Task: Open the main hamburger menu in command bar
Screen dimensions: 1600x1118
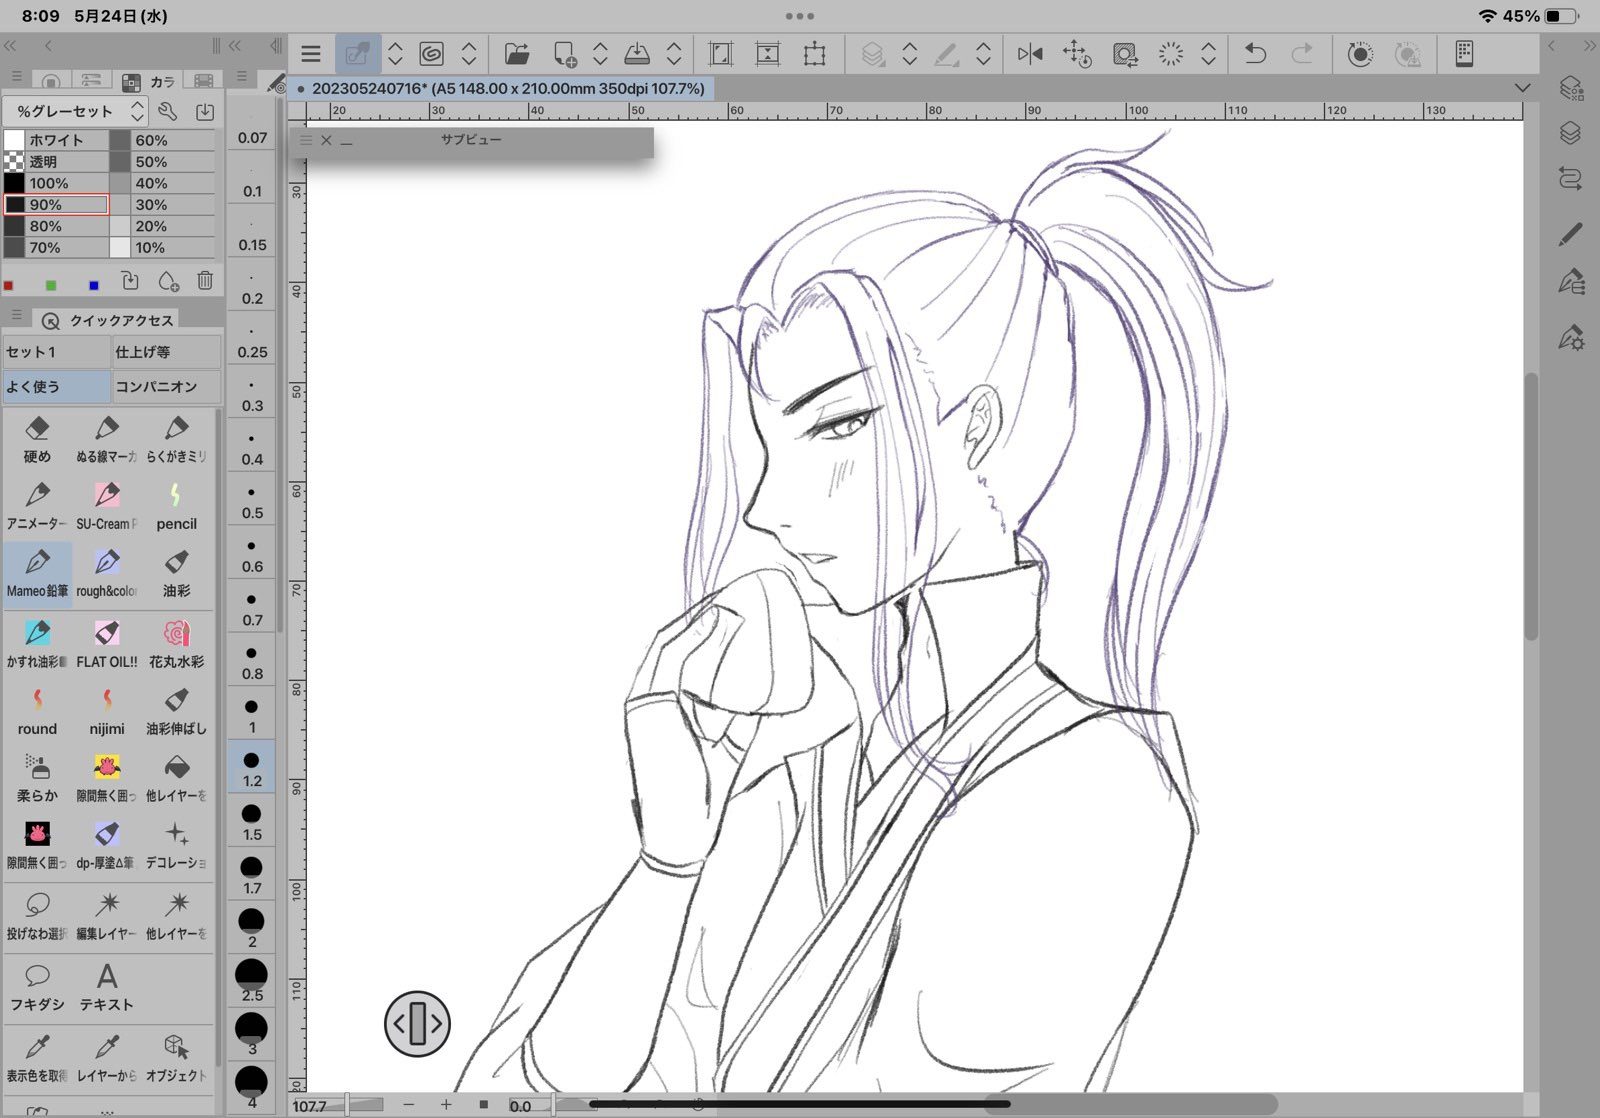Action: point(311,54)
